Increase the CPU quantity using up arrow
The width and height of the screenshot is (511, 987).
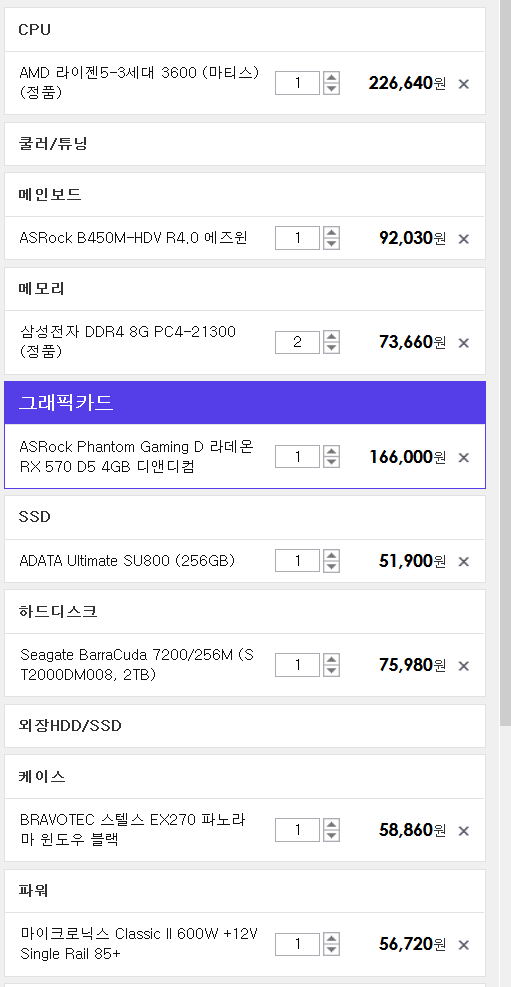pyautogui.click(x=331, y=77)
